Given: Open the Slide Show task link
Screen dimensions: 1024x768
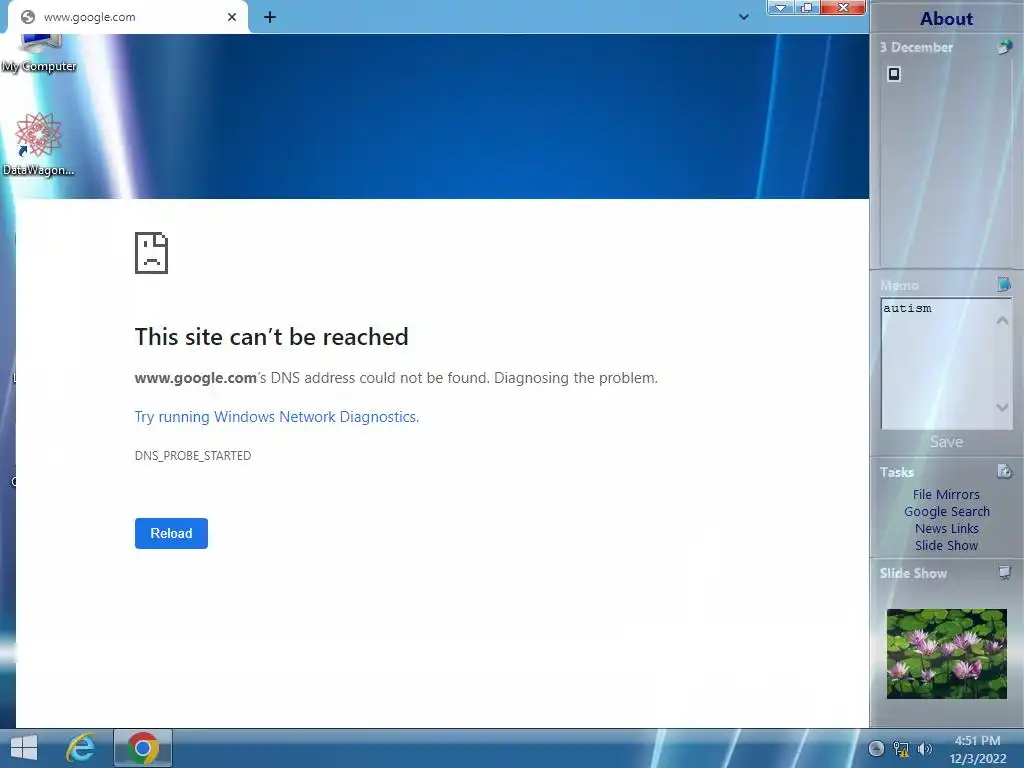Looking at the screenshot, I should pos(946,545).
